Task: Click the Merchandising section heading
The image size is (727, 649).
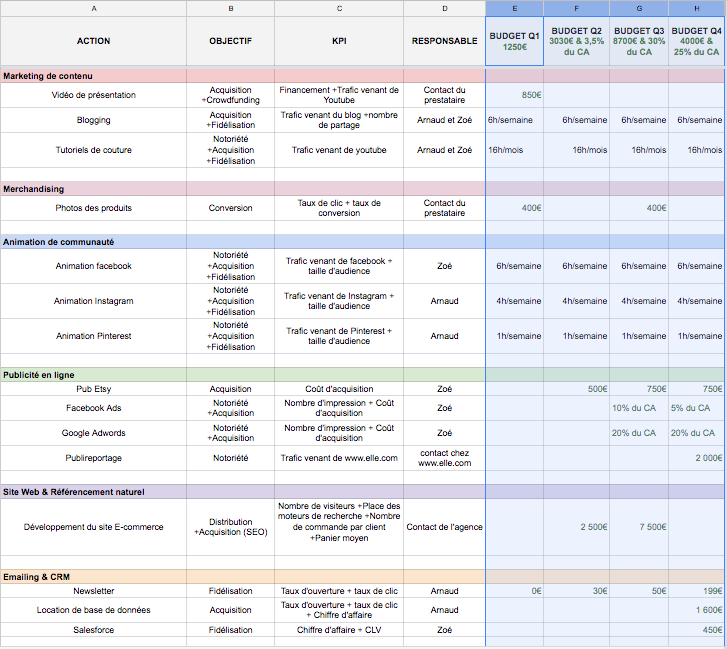Action: click(93, 188)
